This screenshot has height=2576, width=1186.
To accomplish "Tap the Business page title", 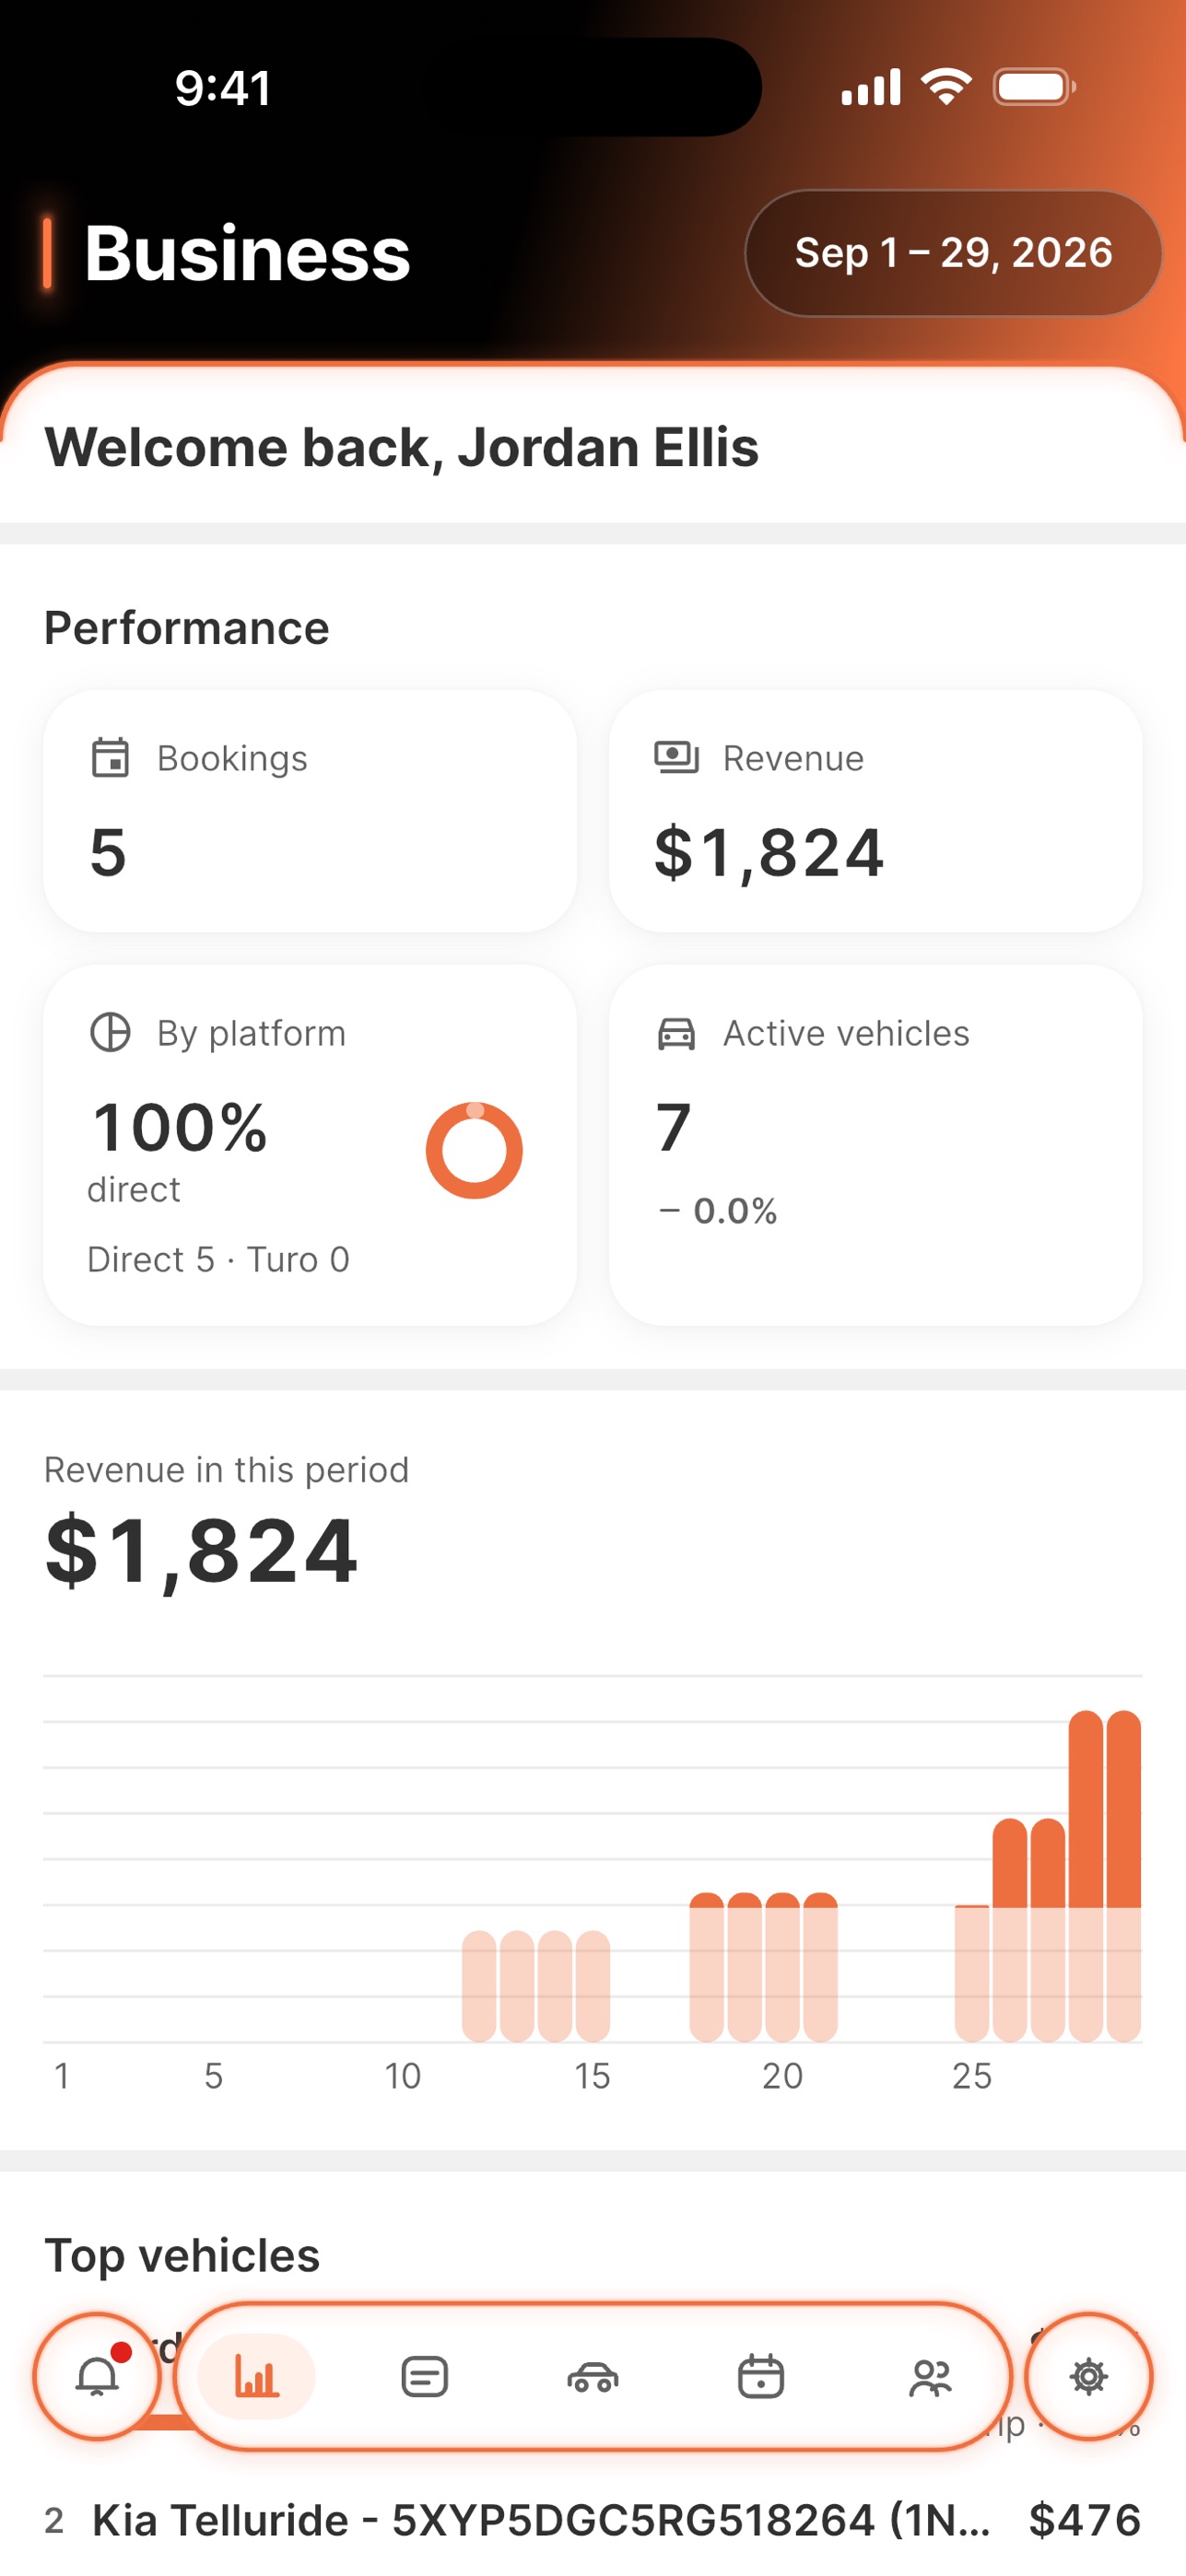I will click(247, 253).
